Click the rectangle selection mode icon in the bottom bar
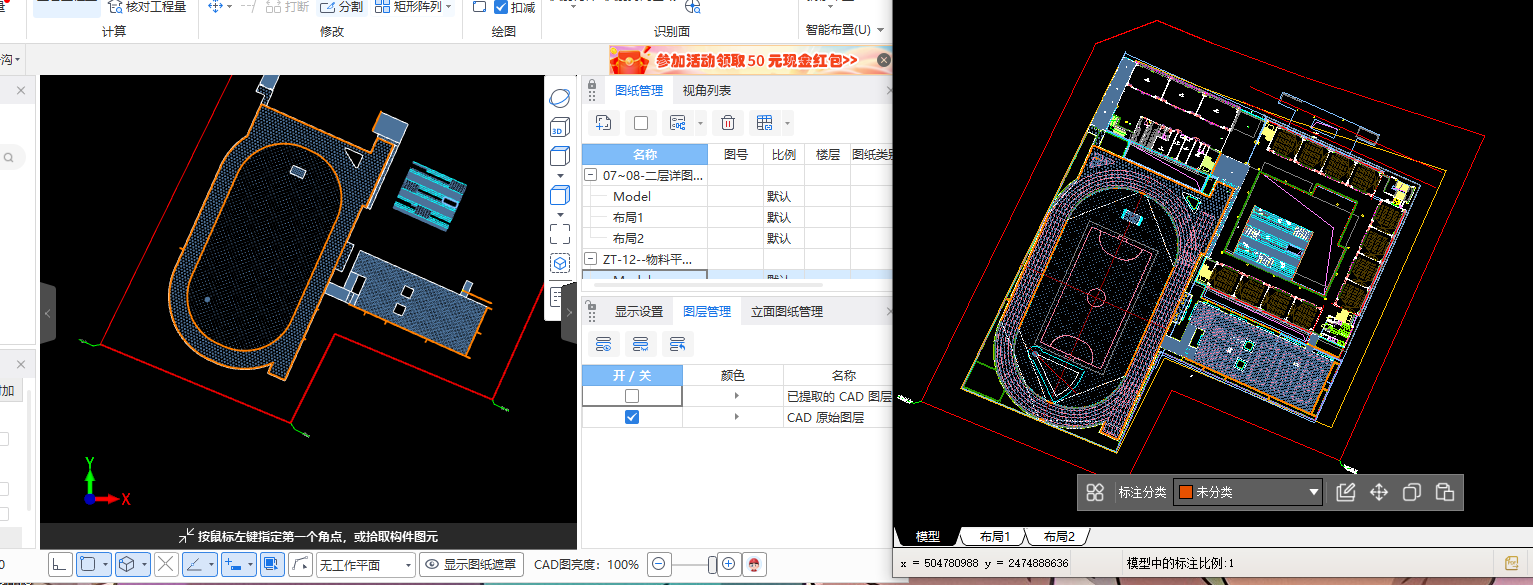This screenshot has height=585, width=1533. click(x=88, y=564)
